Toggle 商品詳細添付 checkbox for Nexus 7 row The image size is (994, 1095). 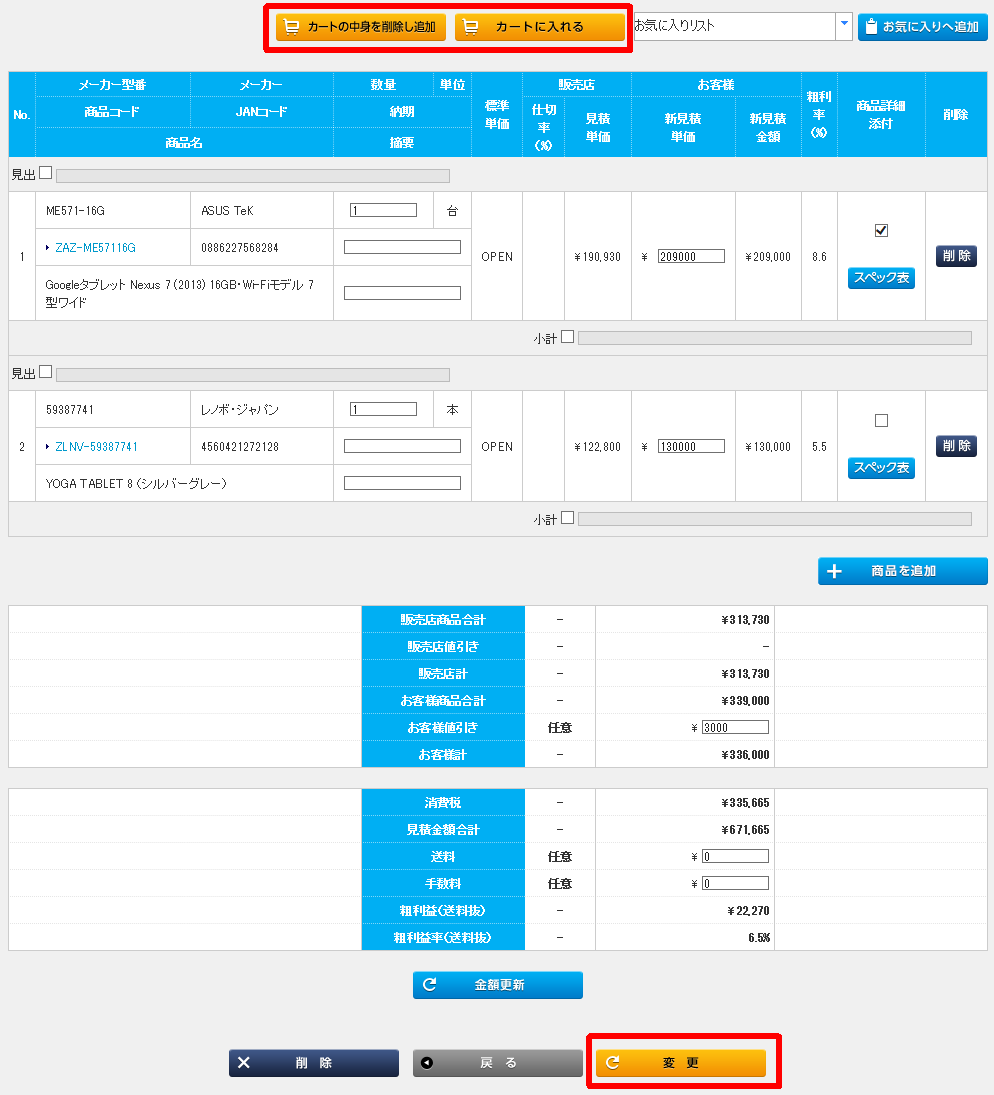pyautogui.click(x=881, y=231)
